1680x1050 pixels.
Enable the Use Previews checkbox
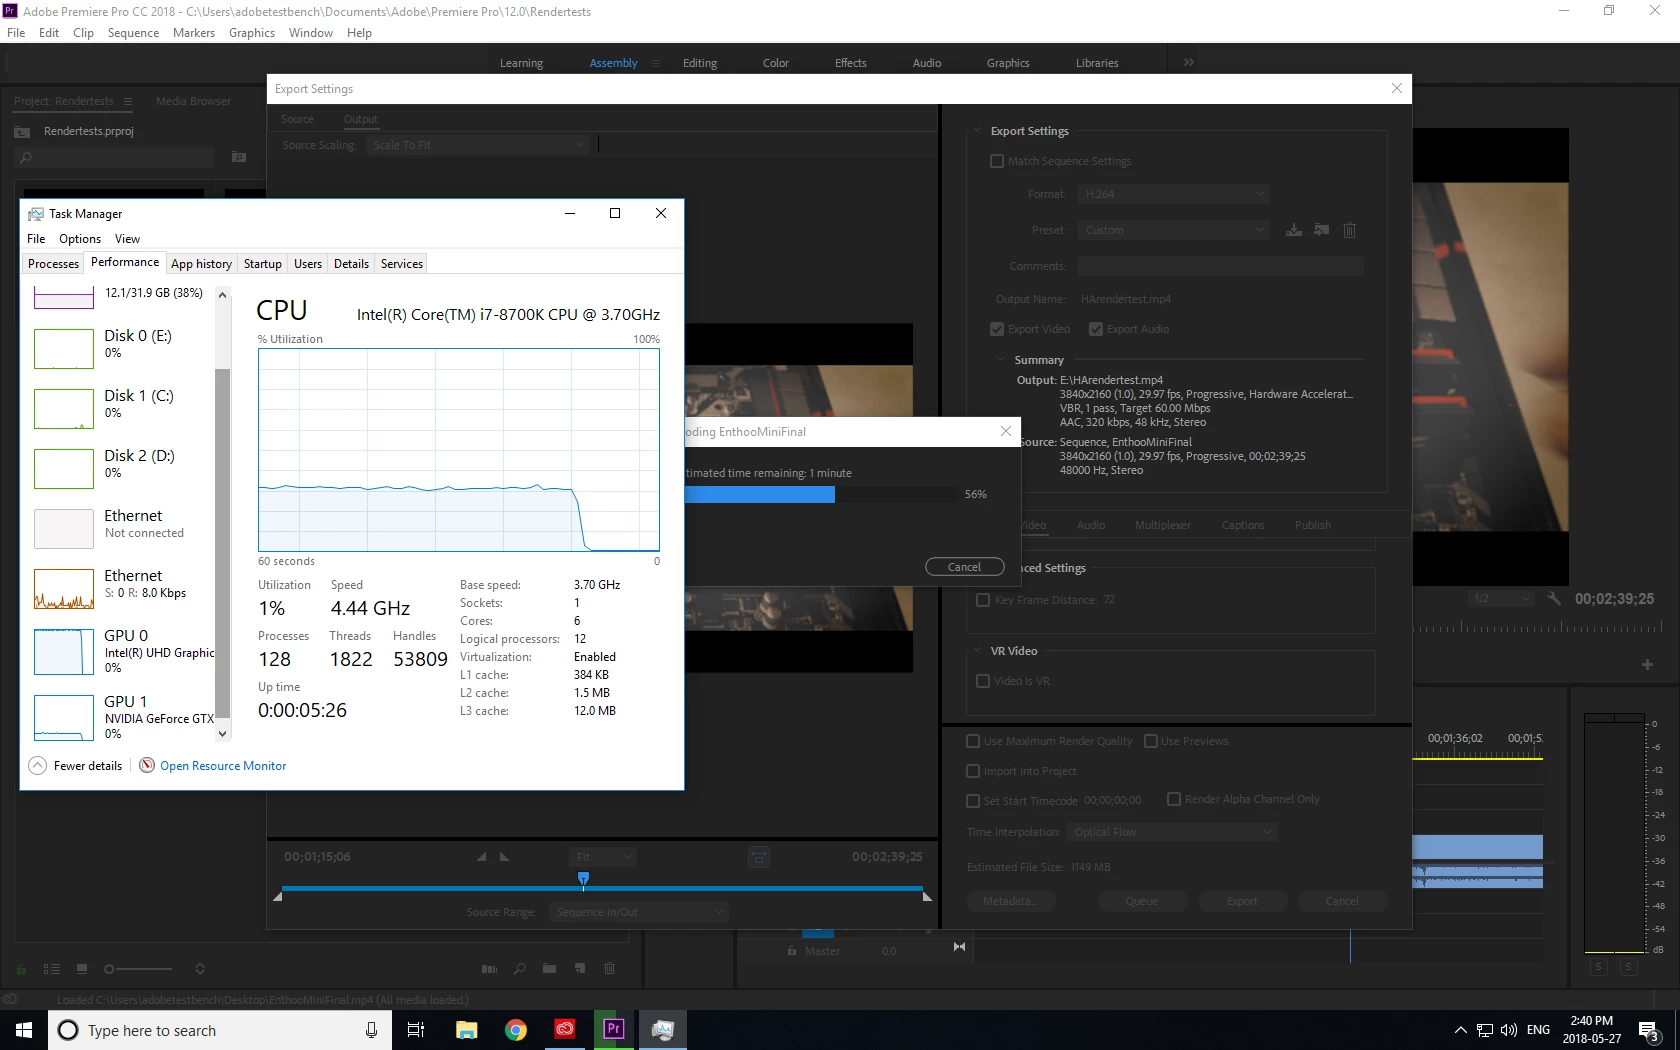tap(1151, 741)
